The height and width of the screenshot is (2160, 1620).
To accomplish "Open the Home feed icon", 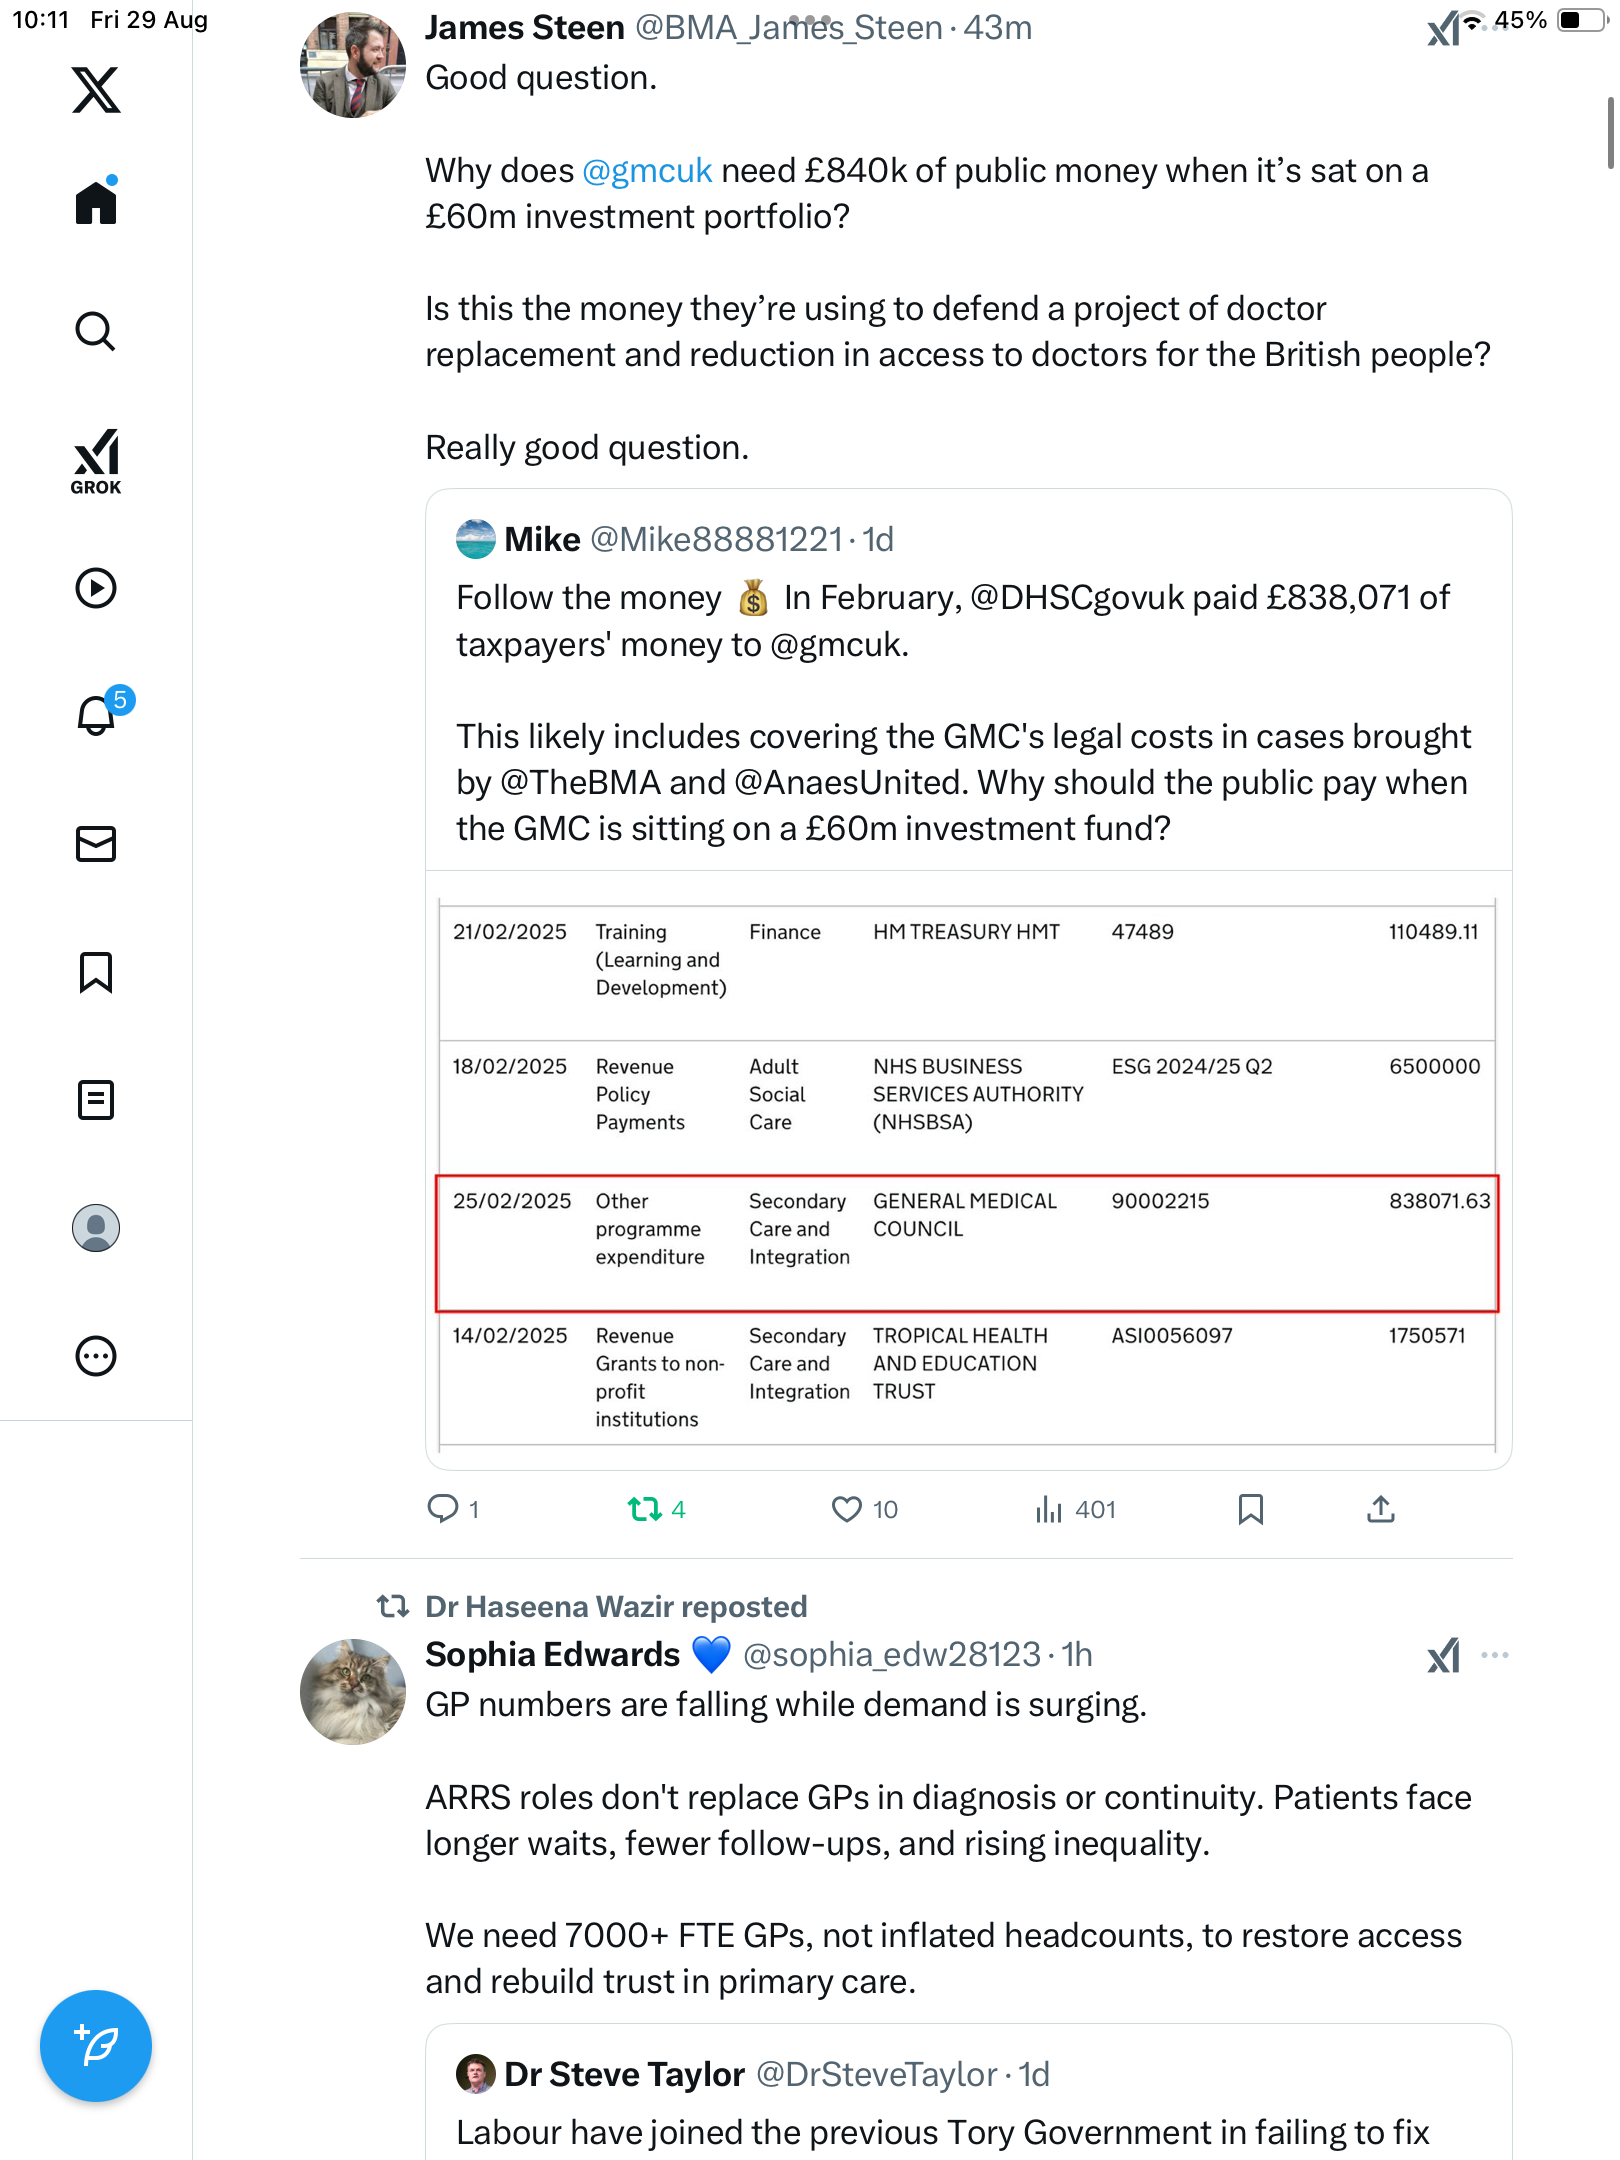I will tap(96, 202).
